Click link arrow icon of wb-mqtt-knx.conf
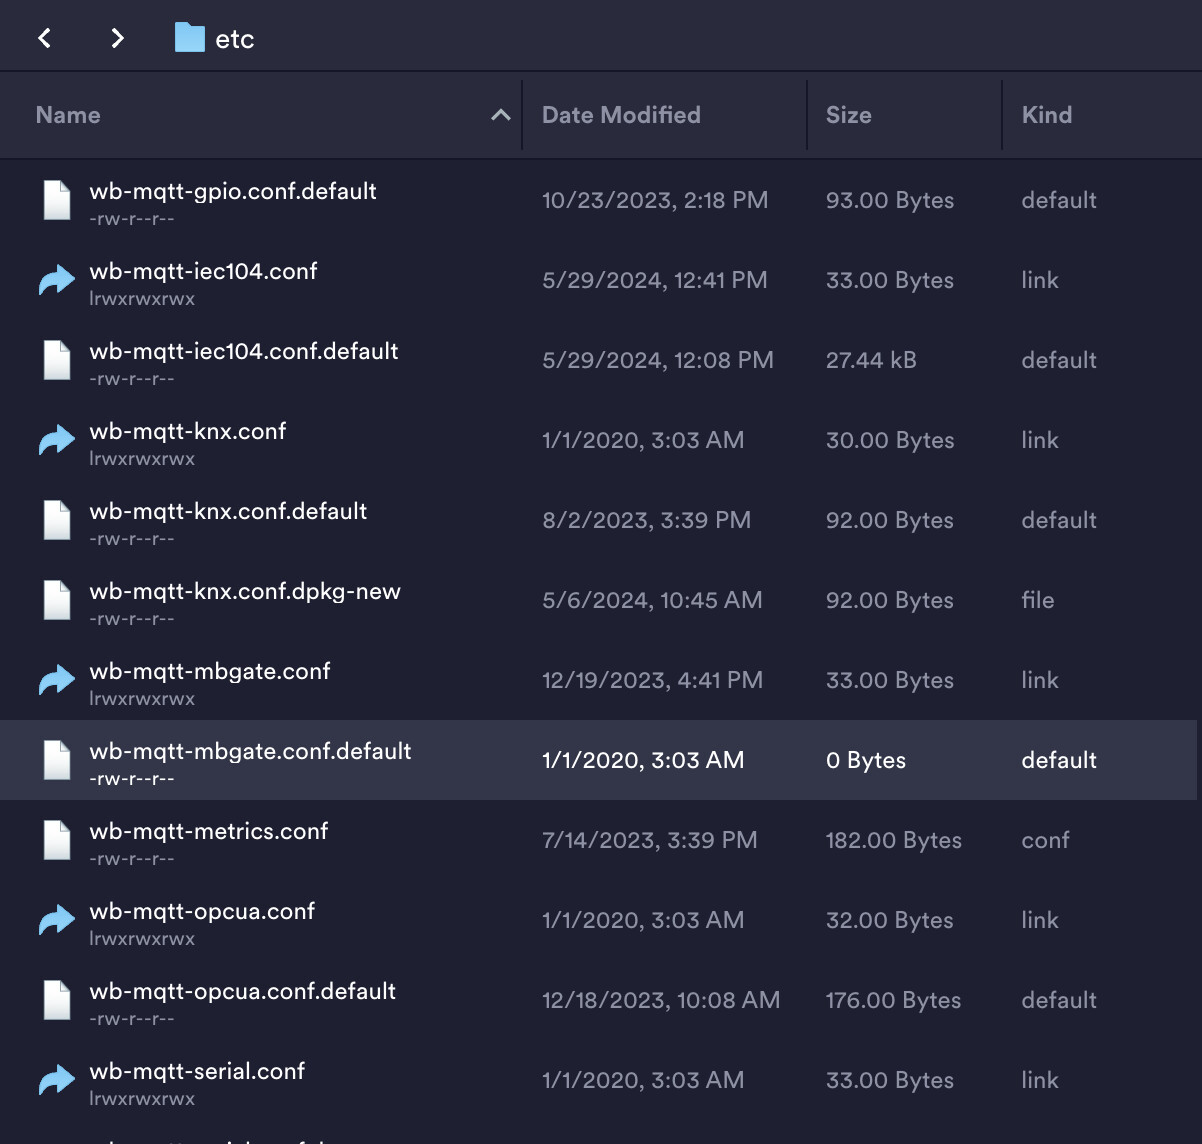Viewport: 1202px width, 1144px height. [x=57, y=440]
